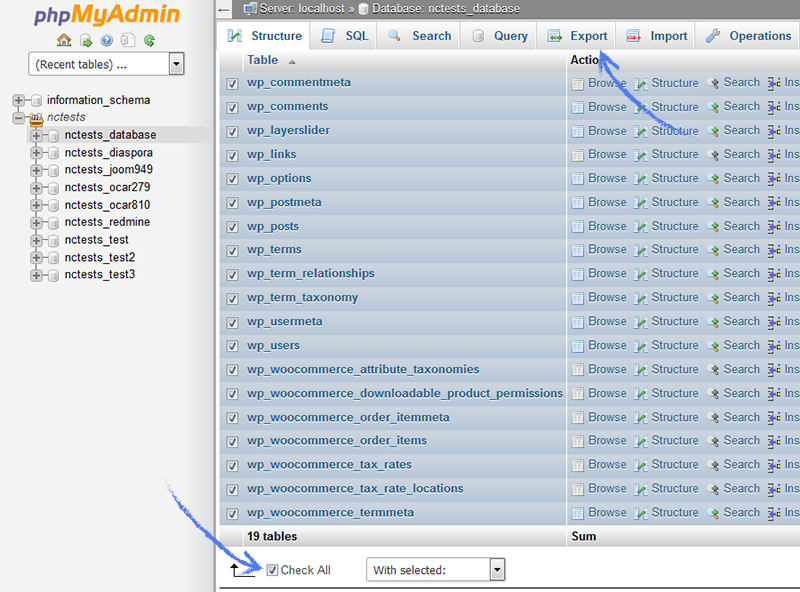Click Browse icon for wp_woocommerce_order_items row
Image resolution: width=800 pixels, height=592 pixels.
tap(578, 441)
